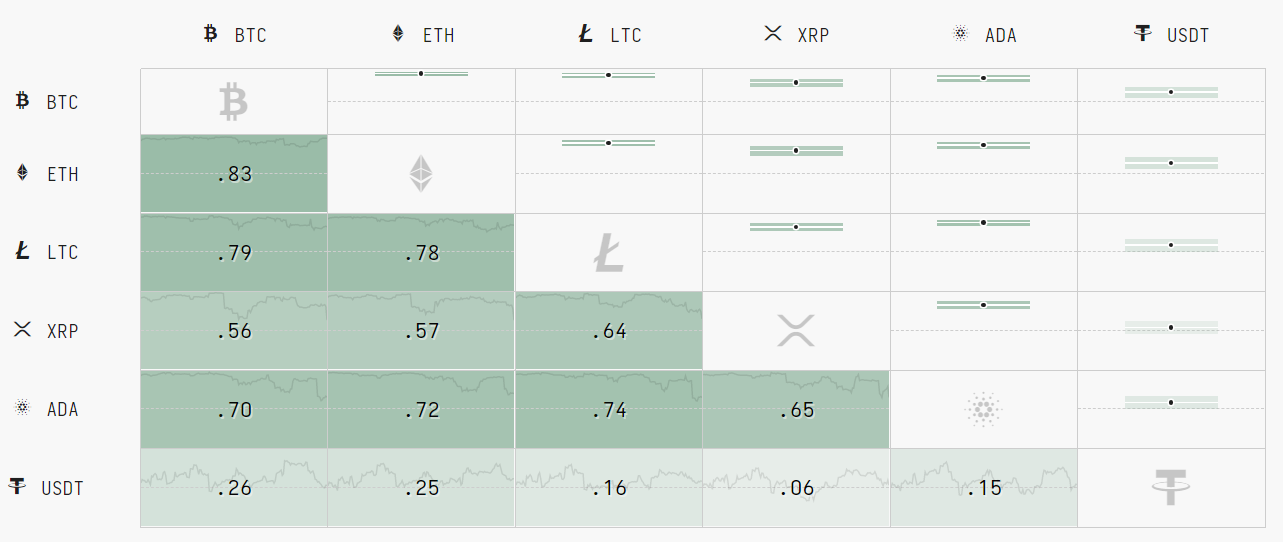
Task: Click the large gray Tether logo in the matrix diagonal
Action: (x=1171, y=487)
